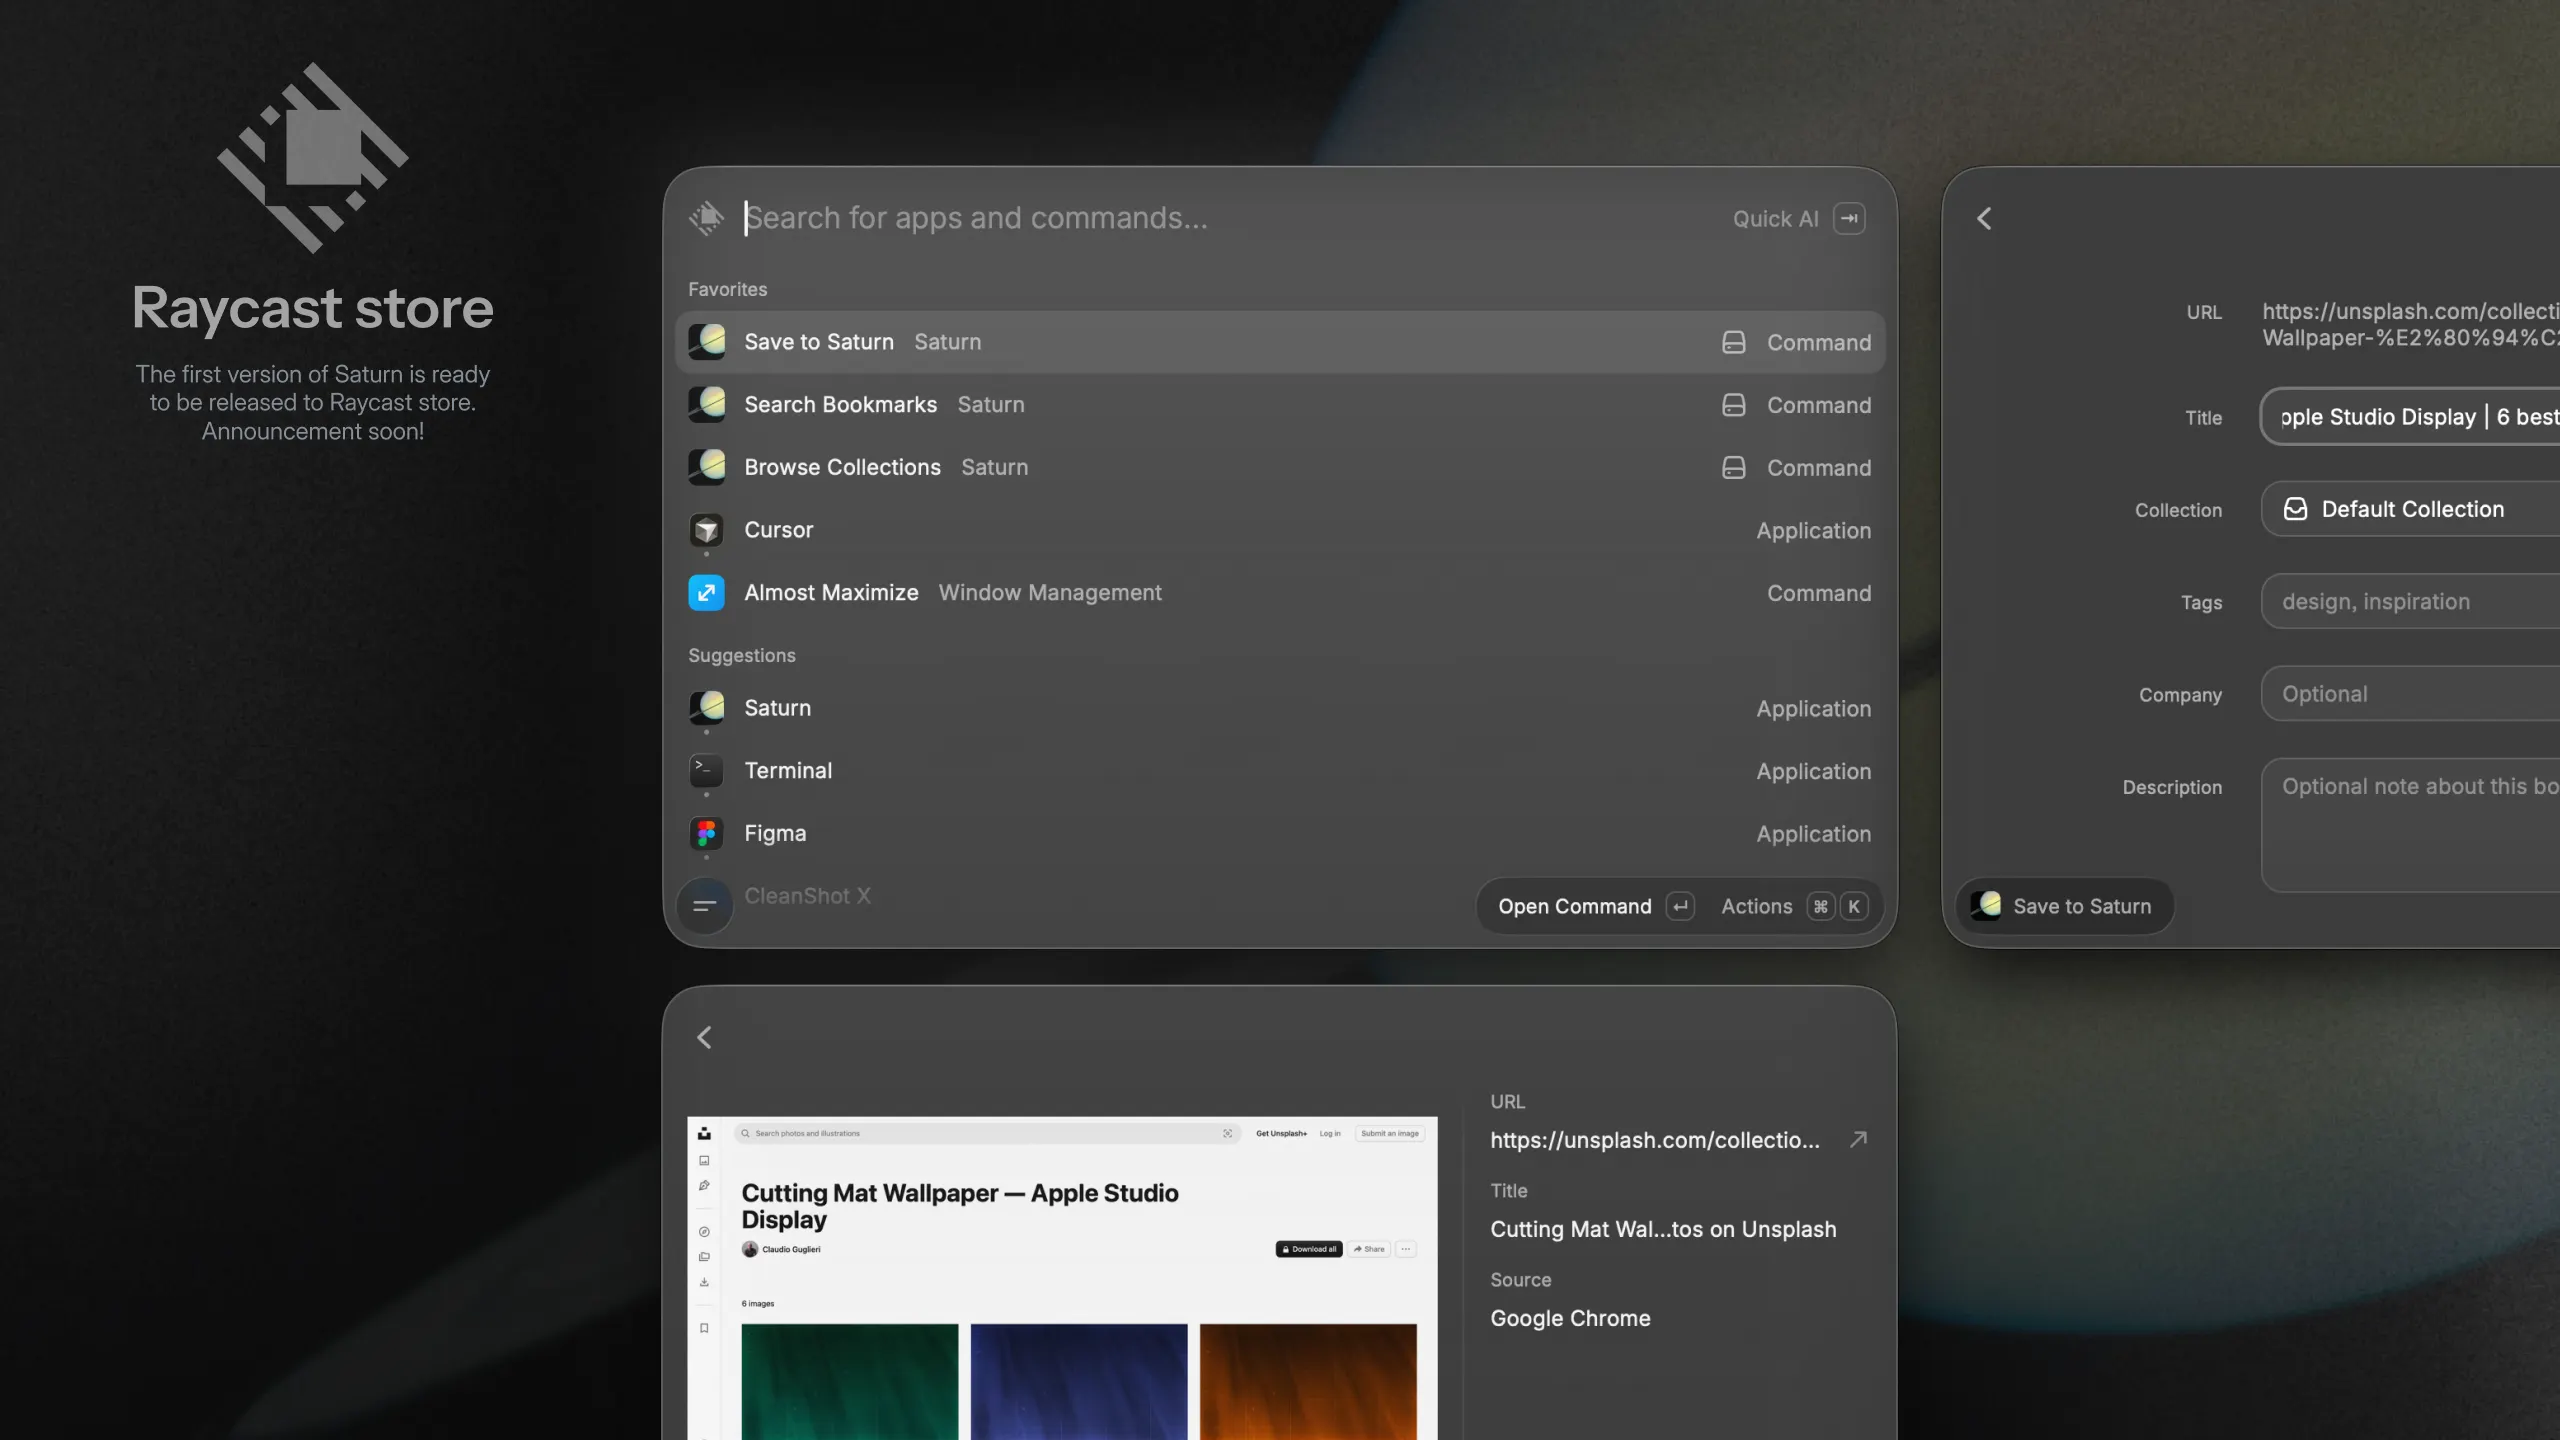This screenshot has height=1440, width=2560.
Task: Click the 'Cutting Mat Wal...tos on Unsplash' title
Action: 1663,1229
